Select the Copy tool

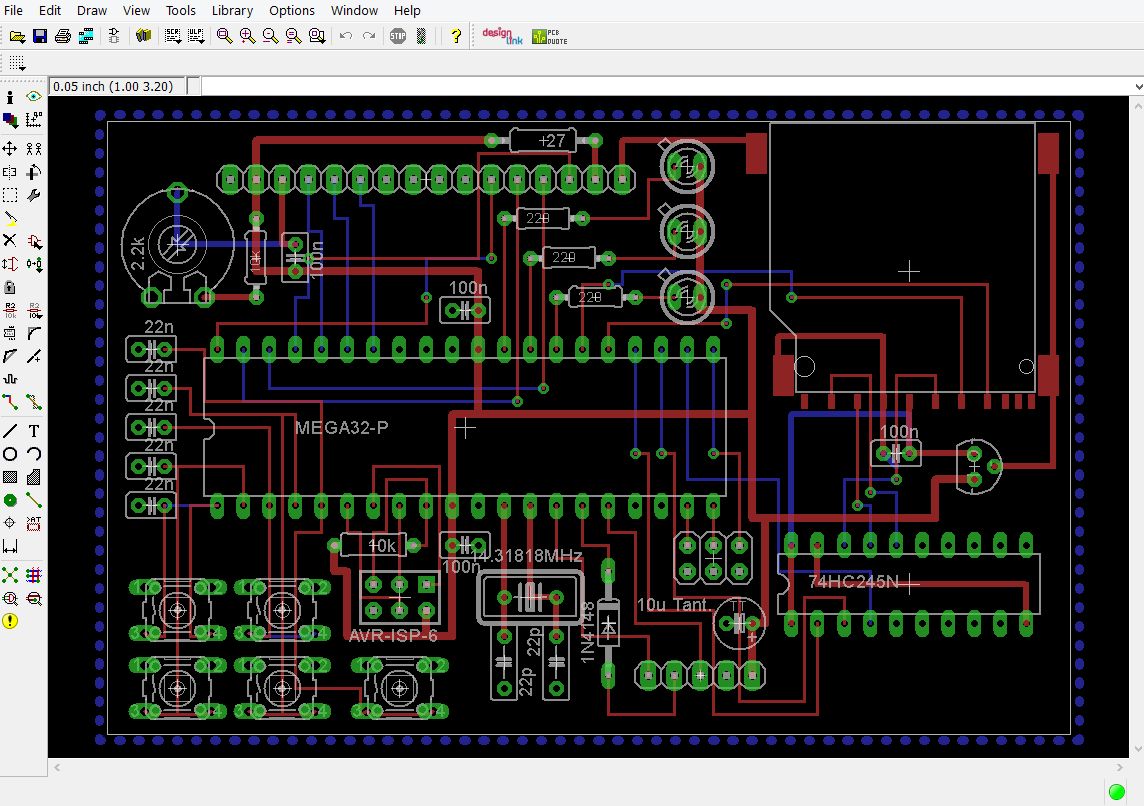coord(34,149)
